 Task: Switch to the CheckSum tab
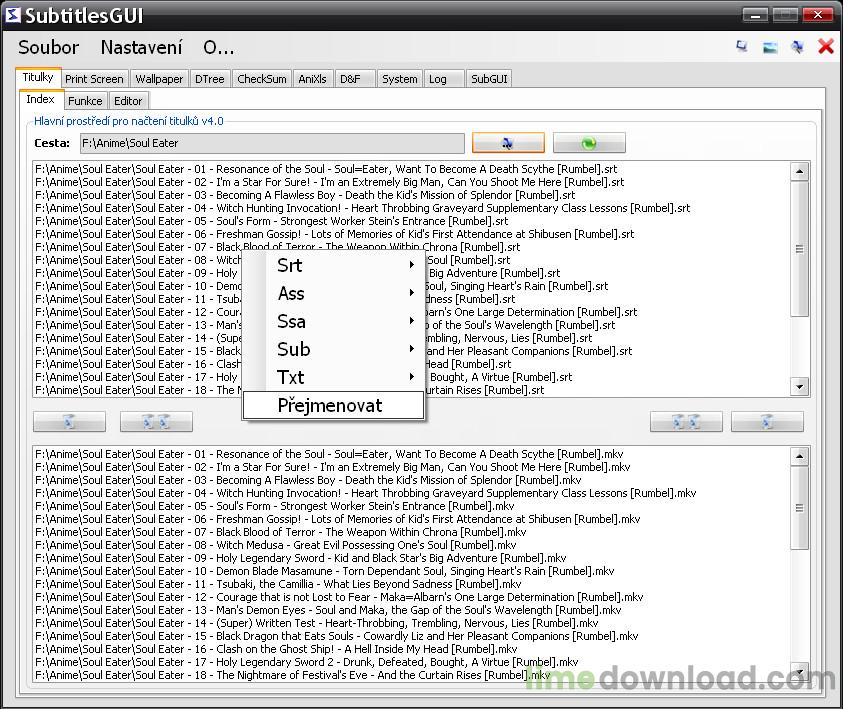[x=262, y=79]
